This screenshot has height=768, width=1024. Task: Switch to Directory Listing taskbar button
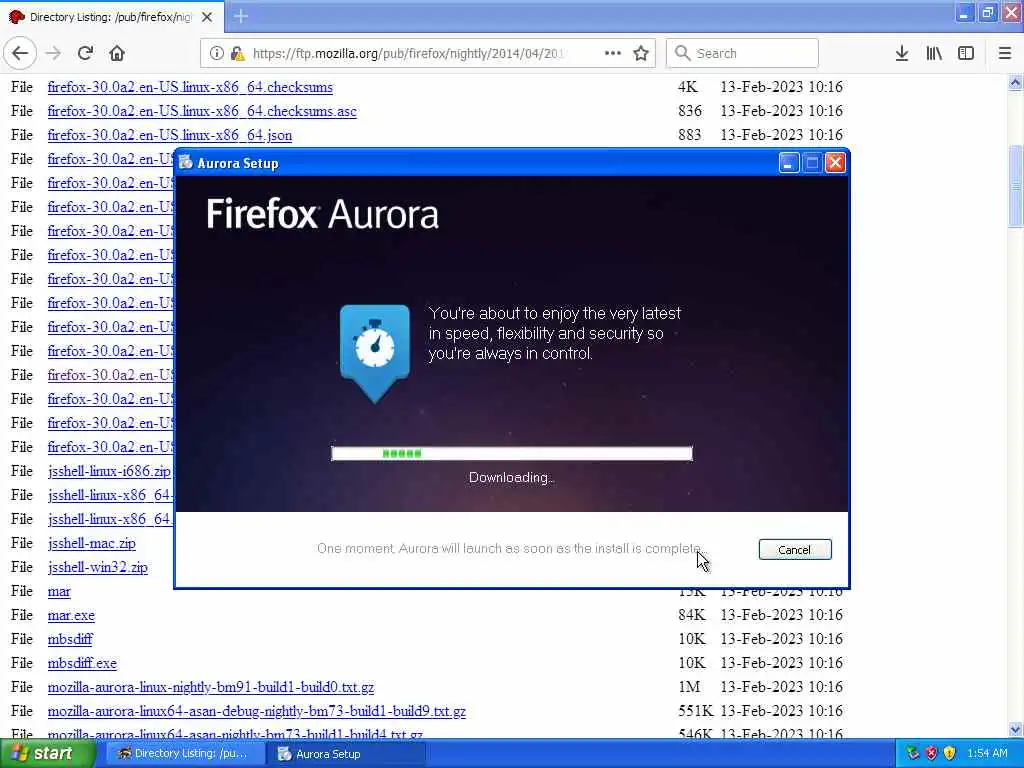pyautogui.click(x=185, y=754)
